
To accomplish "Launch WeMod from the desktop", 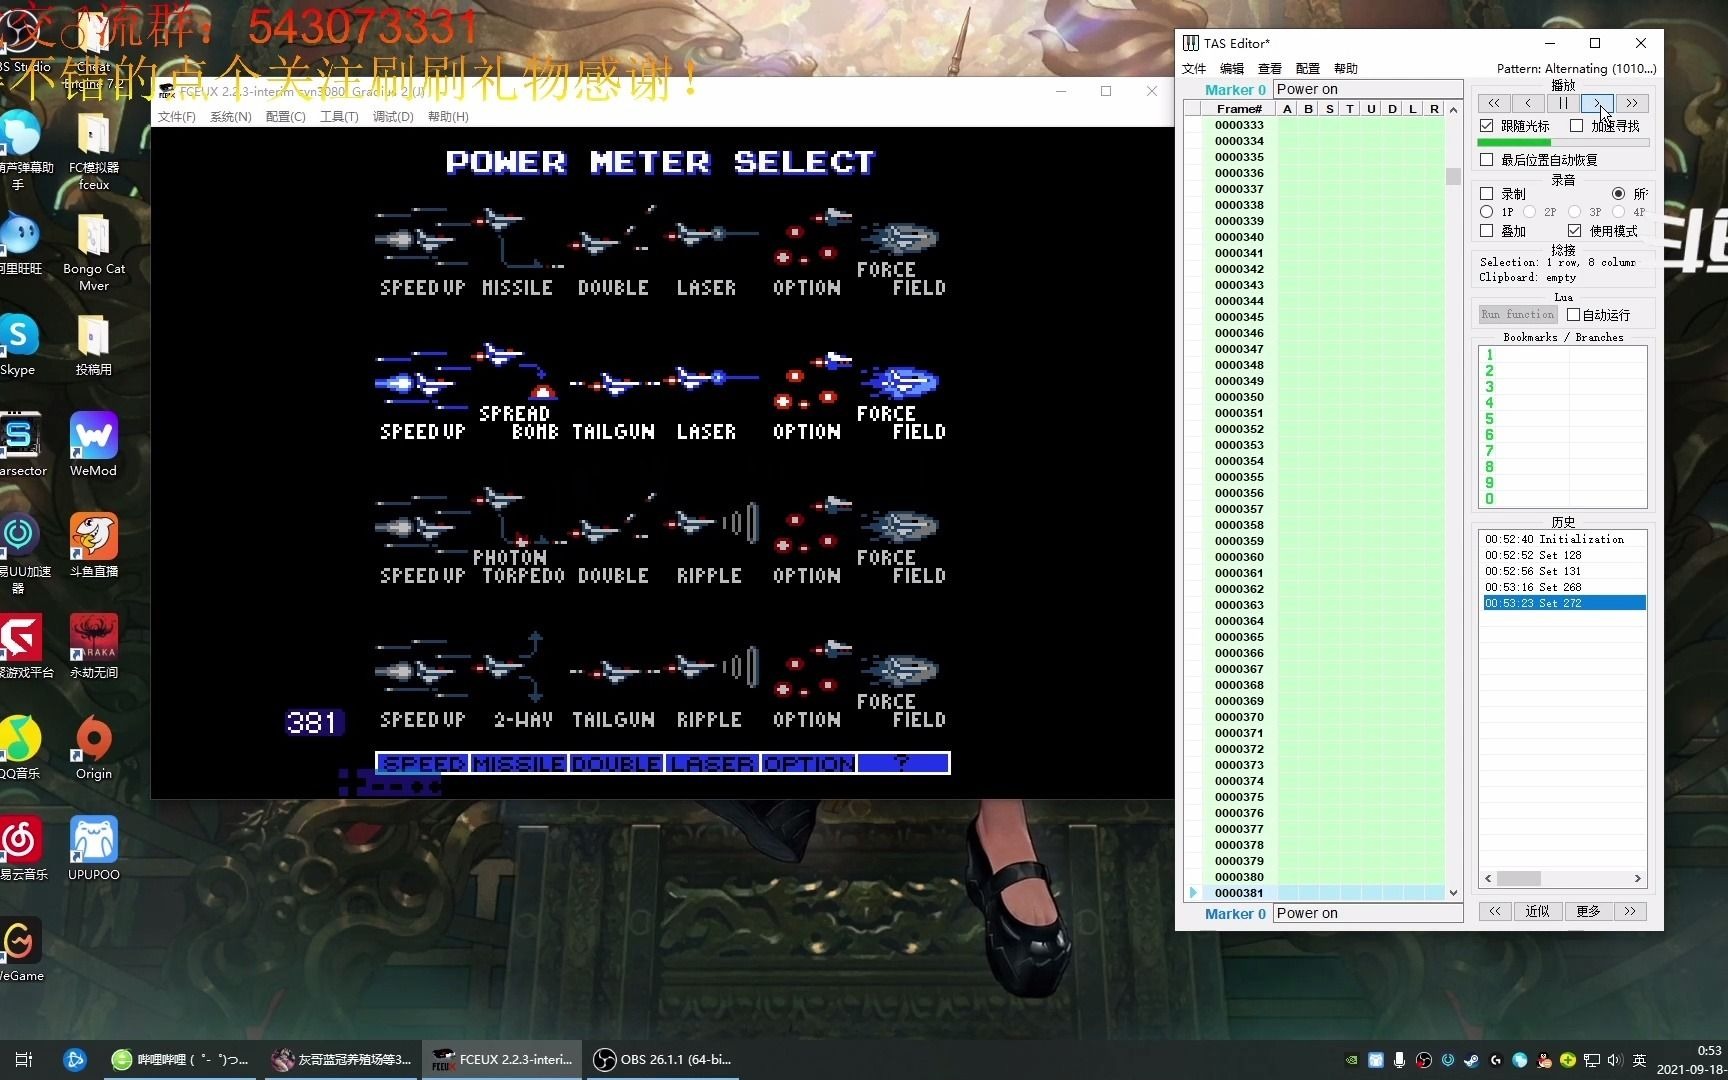I will click(x=93, y=445).
